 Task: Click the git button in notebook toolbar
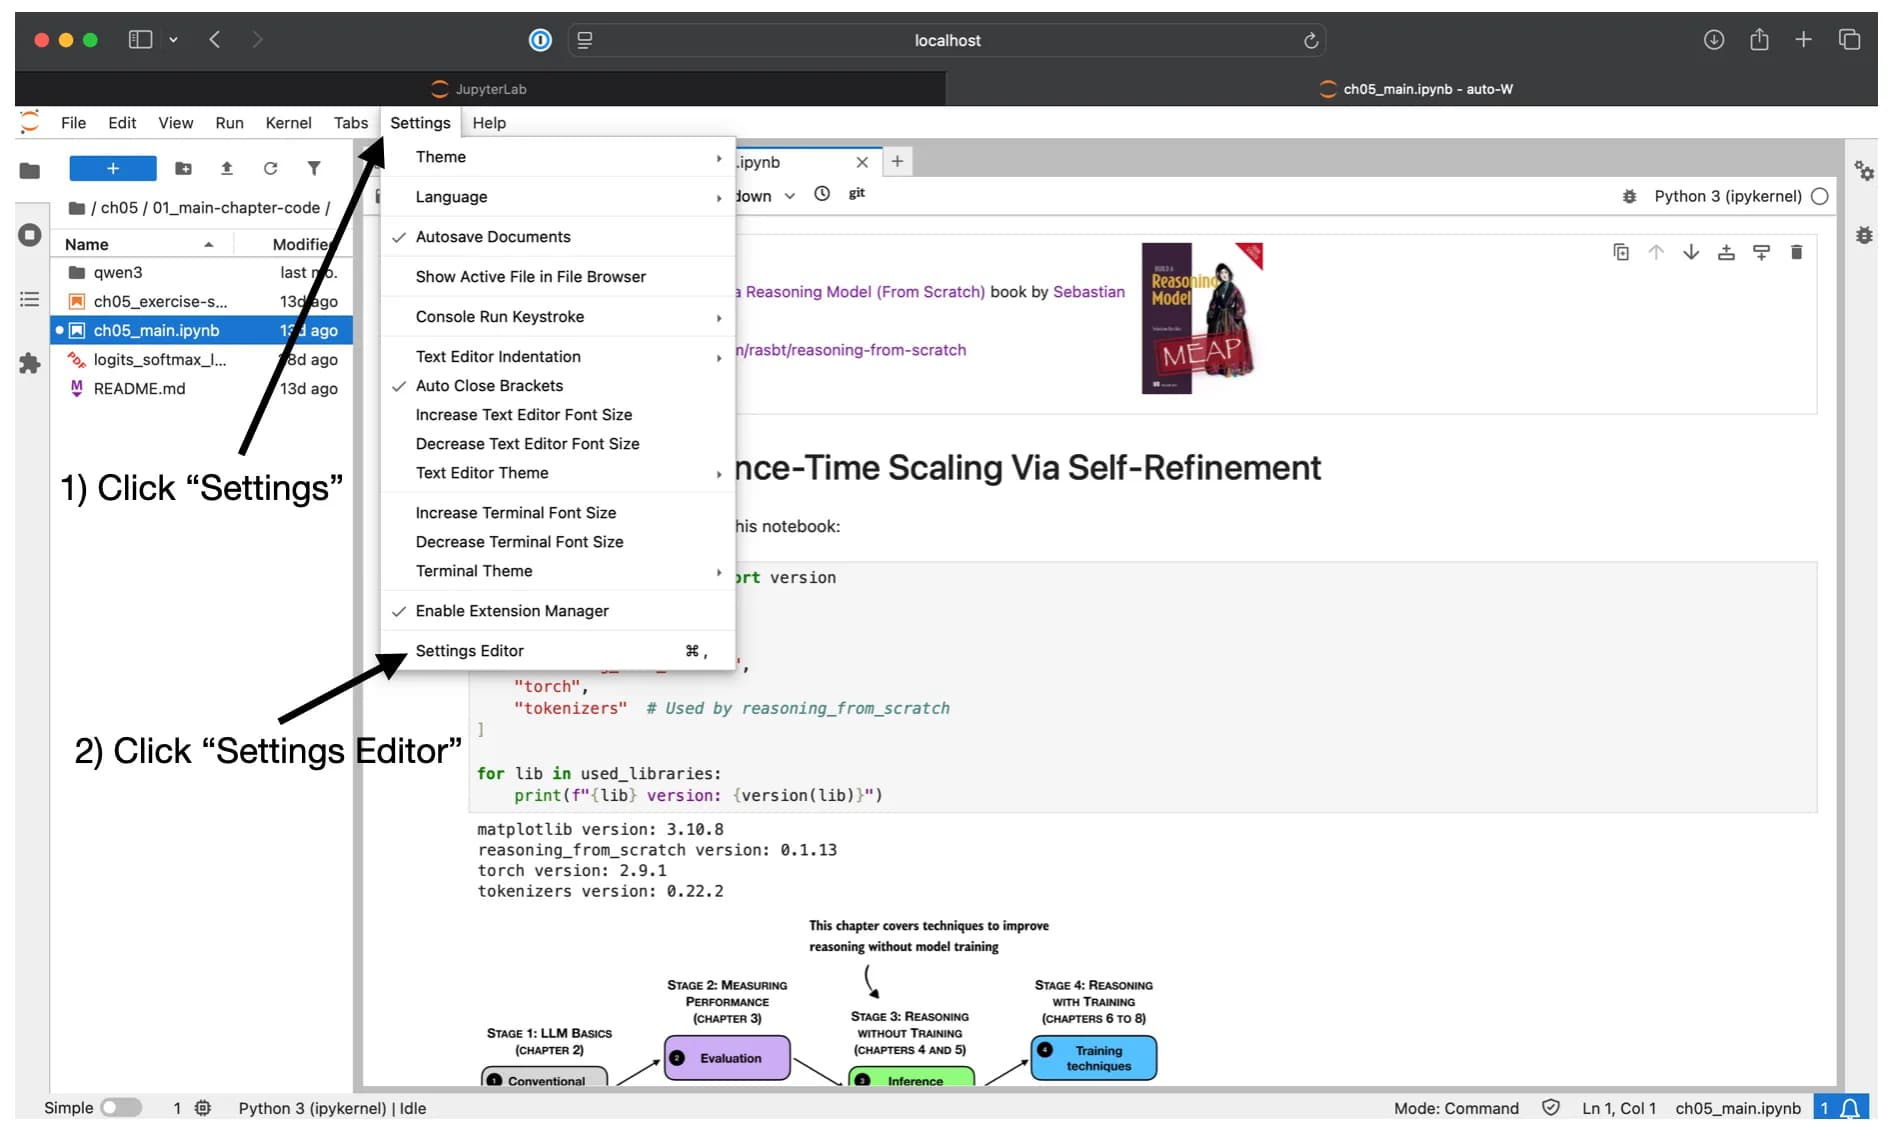pos(857,193)
